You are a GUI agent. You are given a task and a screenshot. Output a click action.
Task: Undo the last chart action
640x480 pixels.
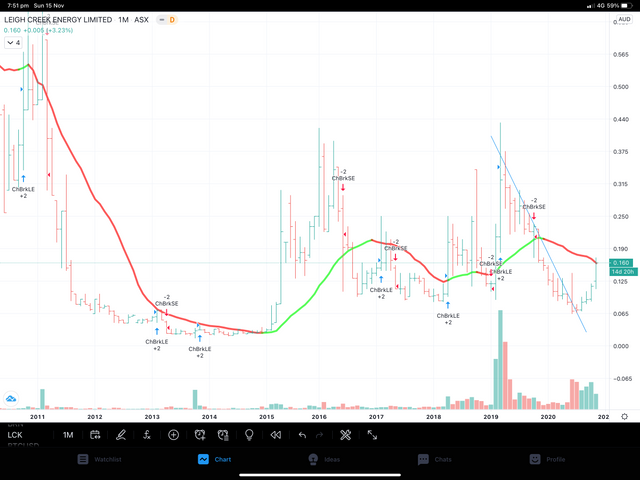coord(302,435)
